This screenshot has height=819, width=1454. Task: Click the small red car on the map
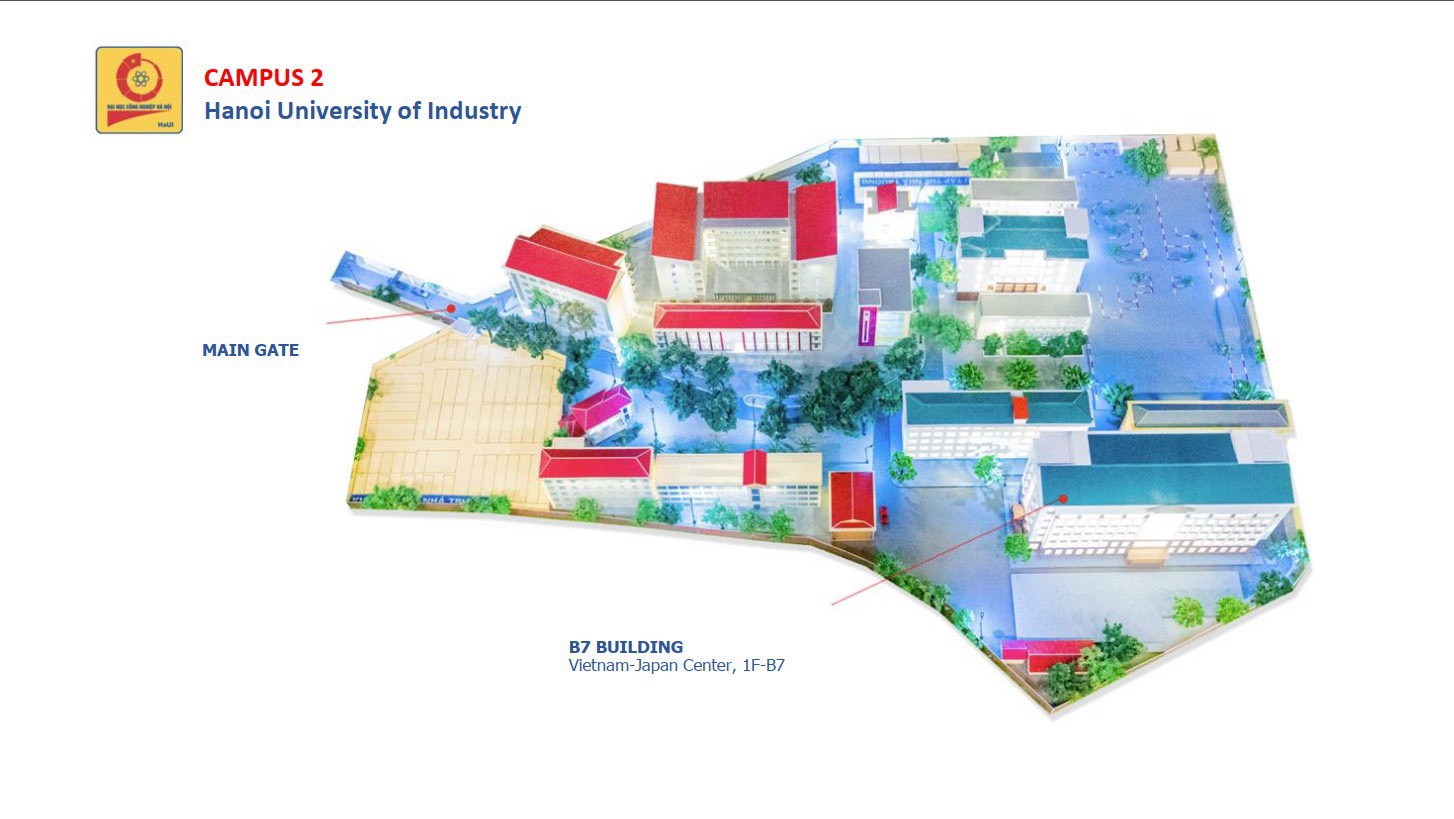coord(883,515)
